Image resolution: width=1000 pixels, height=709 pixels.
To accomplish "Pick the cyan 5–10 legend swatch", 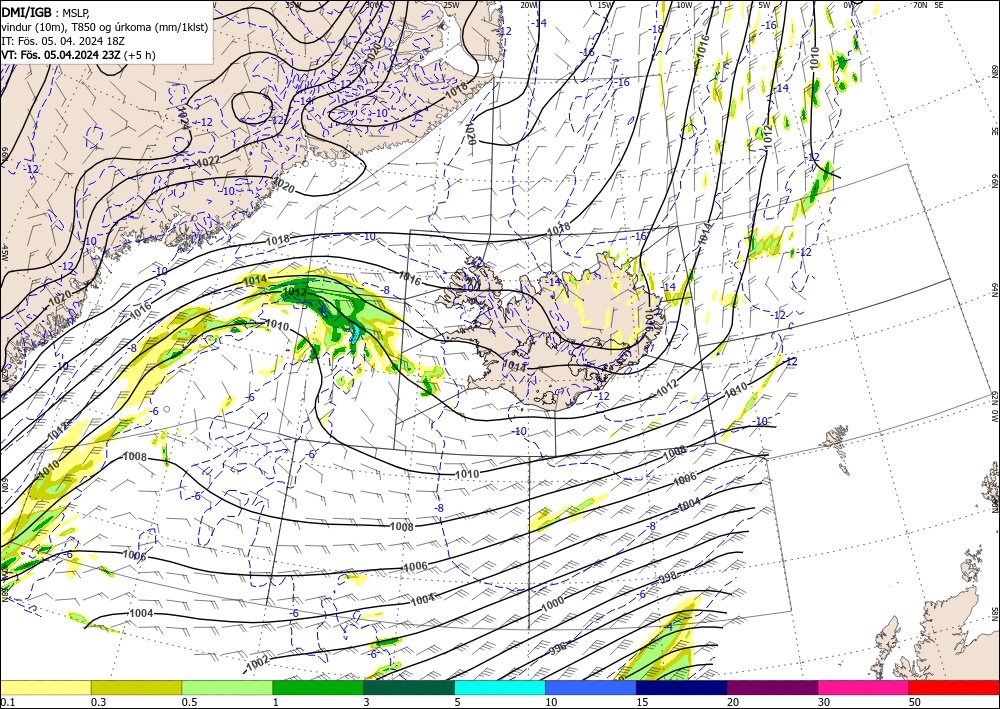I will click(x=499, y=687).
